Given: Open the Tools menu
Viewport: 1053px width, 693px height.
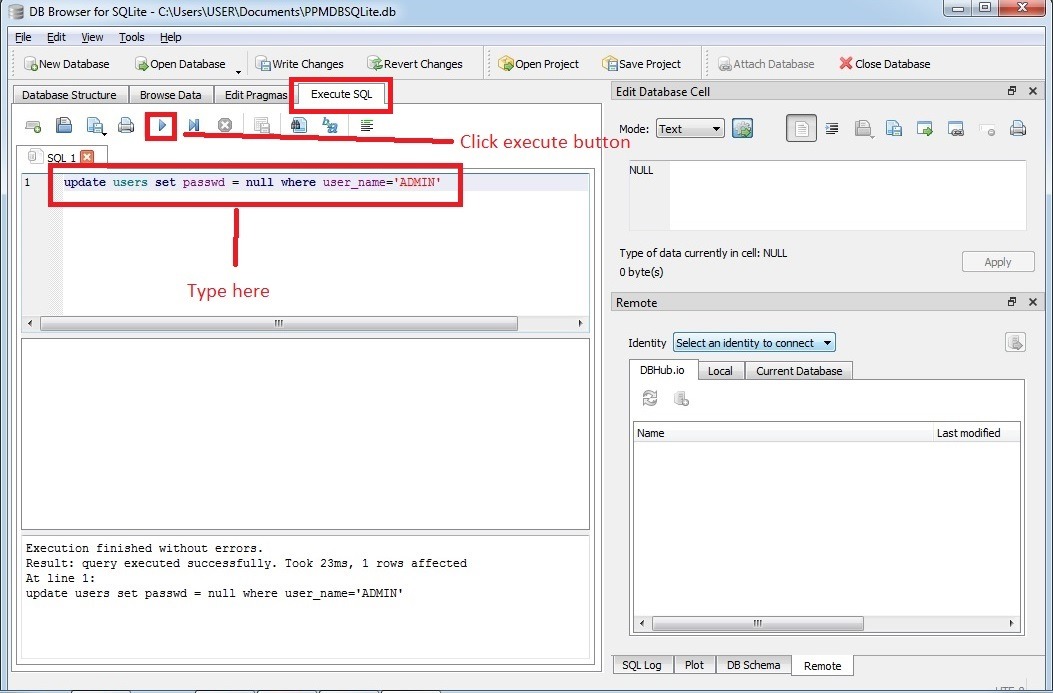Looking at the screenshot, I should tap(132, 37).
